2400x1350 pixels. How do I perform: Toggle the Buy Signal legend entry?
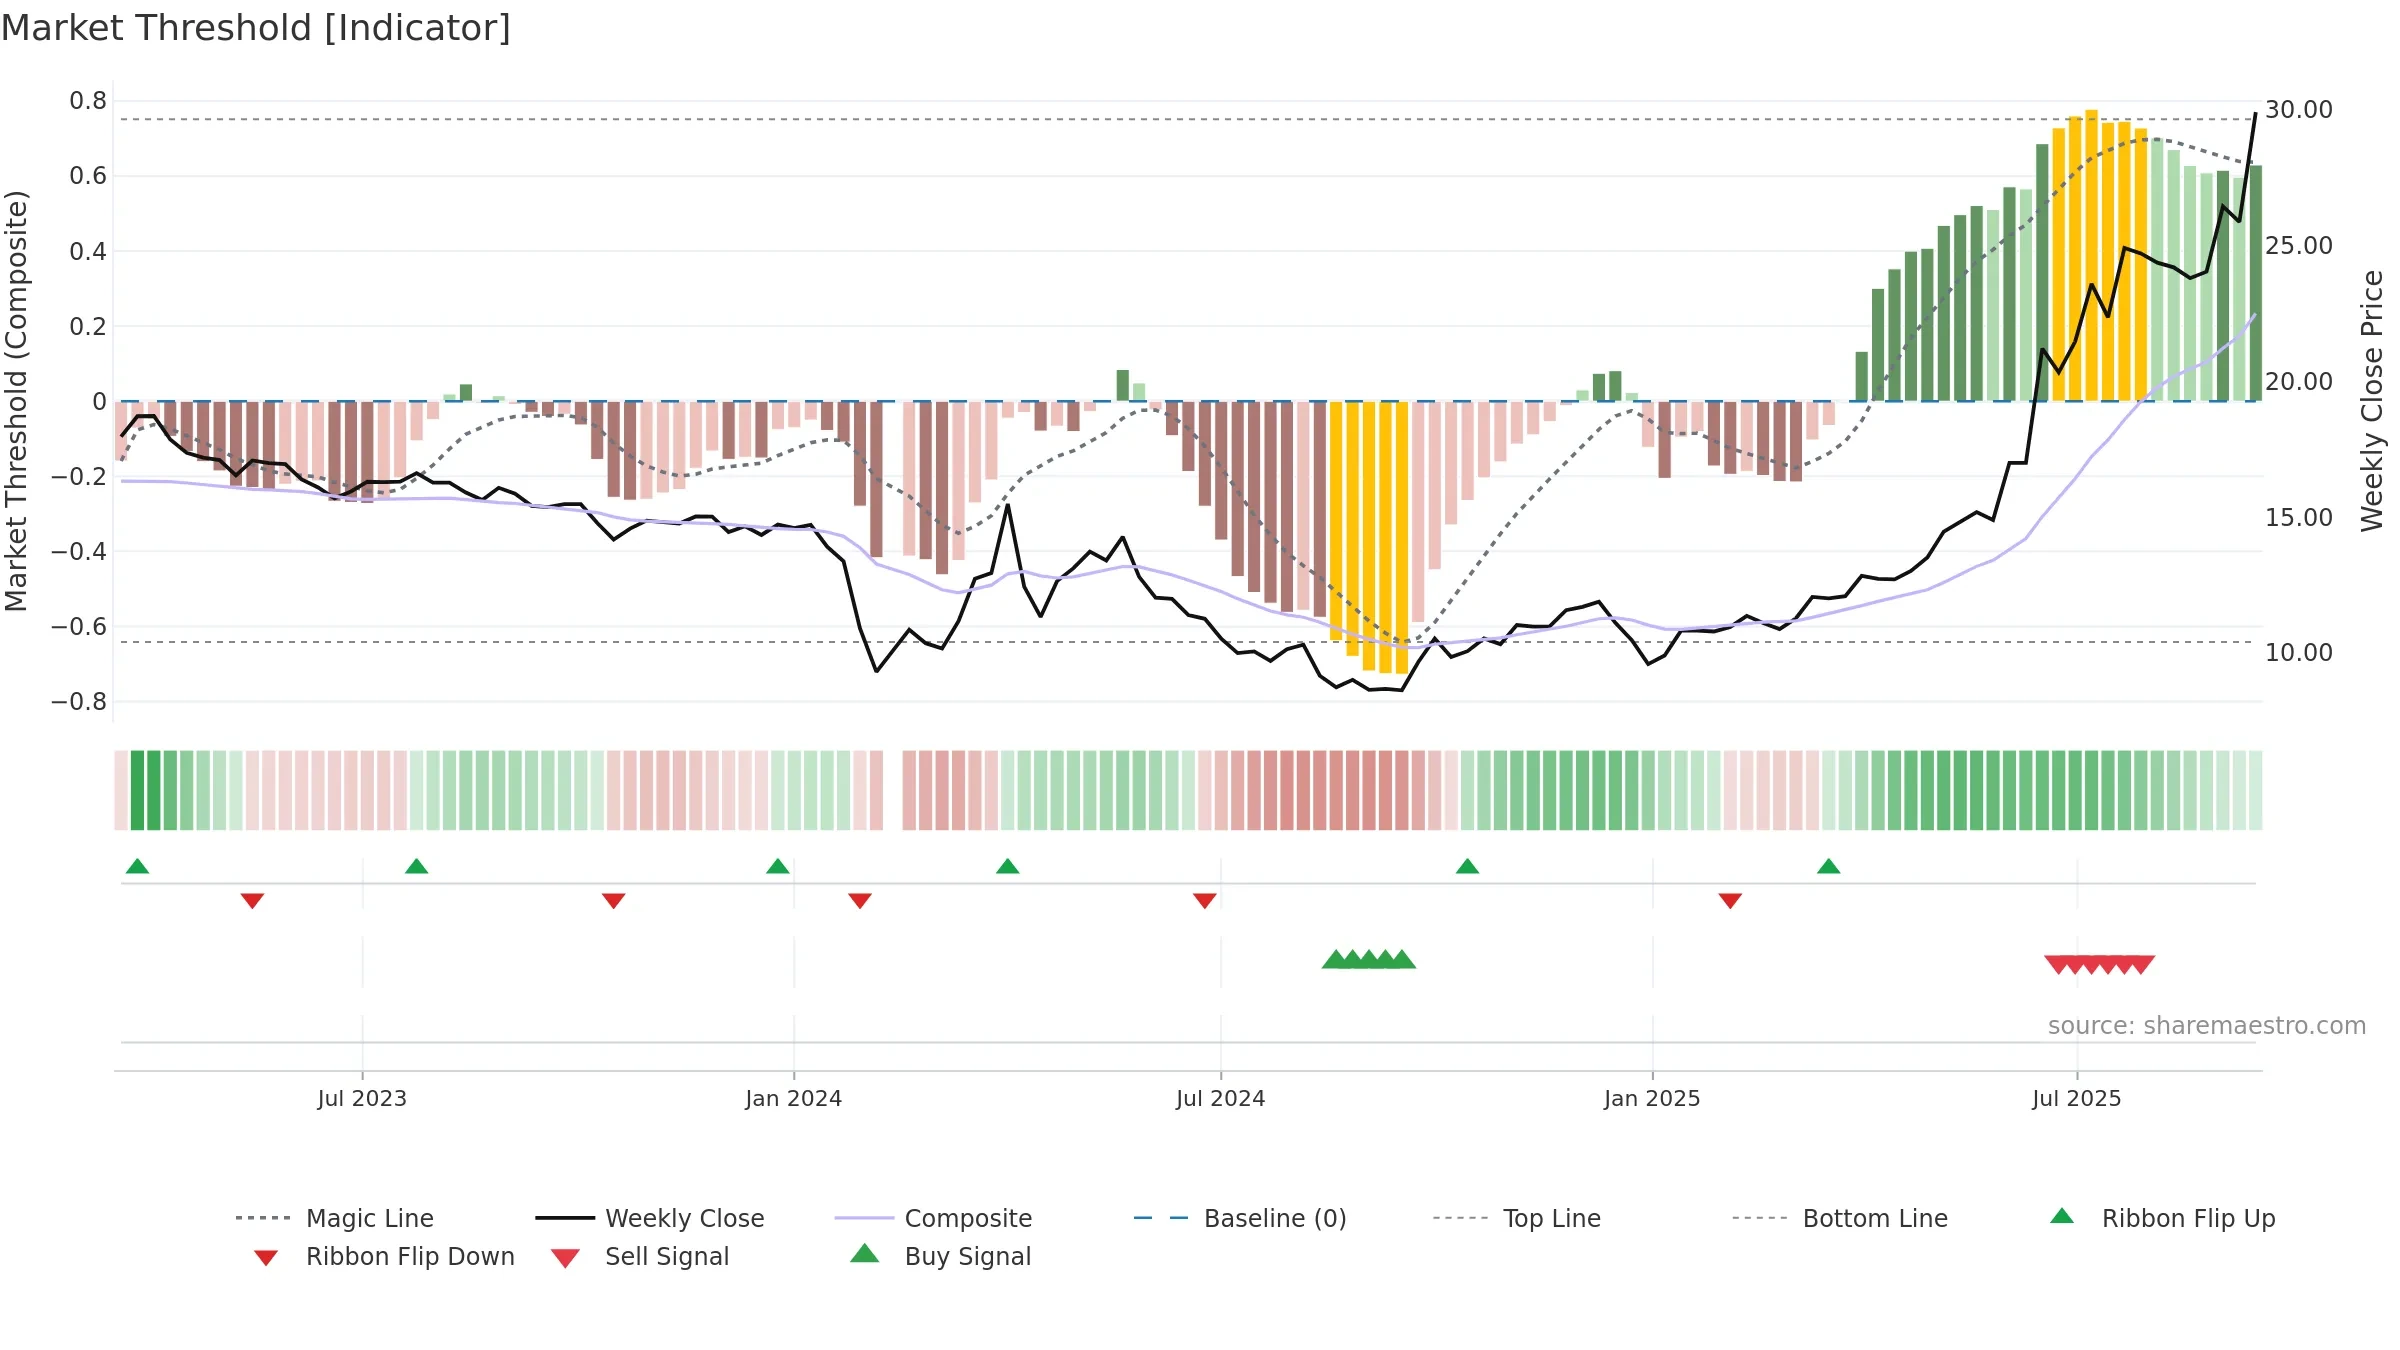tap(940, 1256)
